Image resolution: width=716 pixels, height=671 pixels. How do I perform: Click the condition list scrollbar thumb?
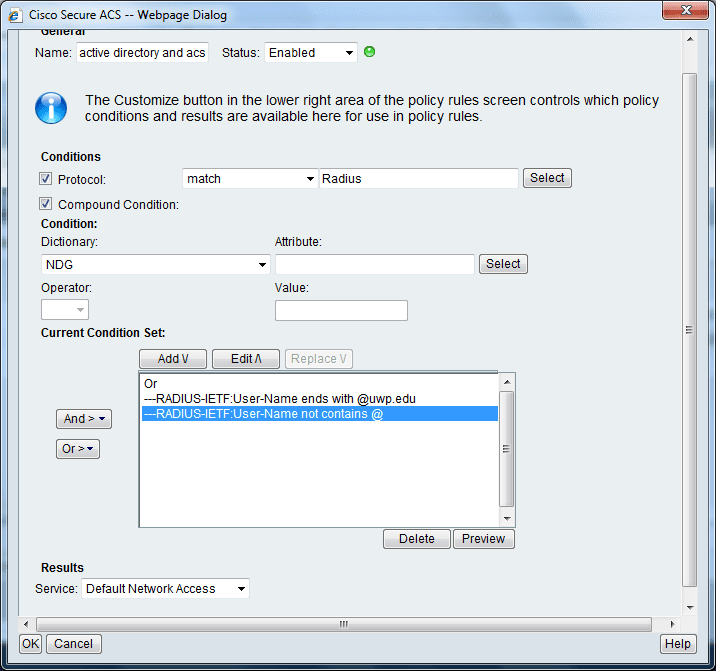[506, 449]
